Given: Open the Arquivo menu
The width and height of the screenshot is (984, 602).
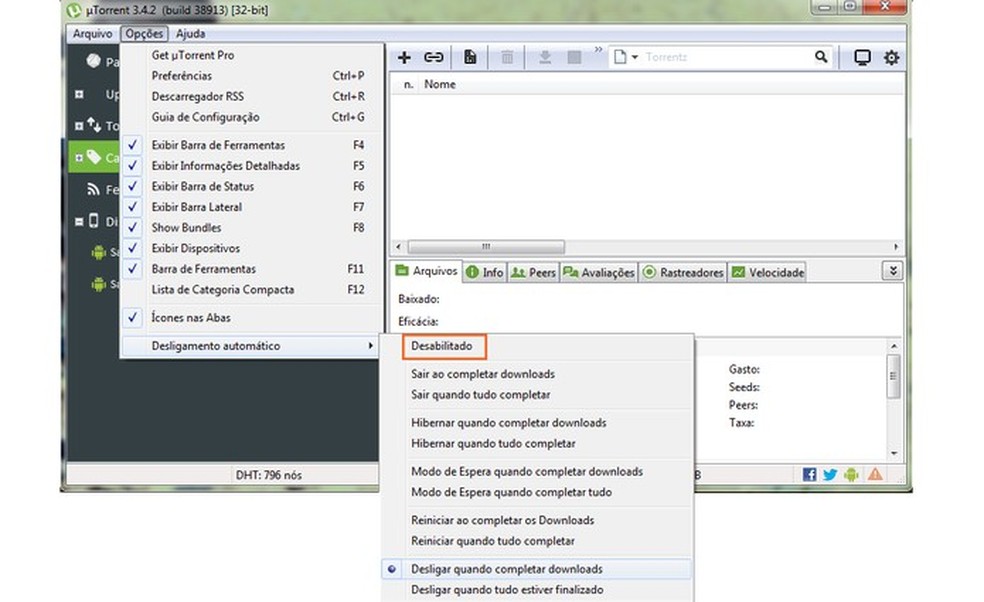Looking at the screenshot, I should 92,34.
